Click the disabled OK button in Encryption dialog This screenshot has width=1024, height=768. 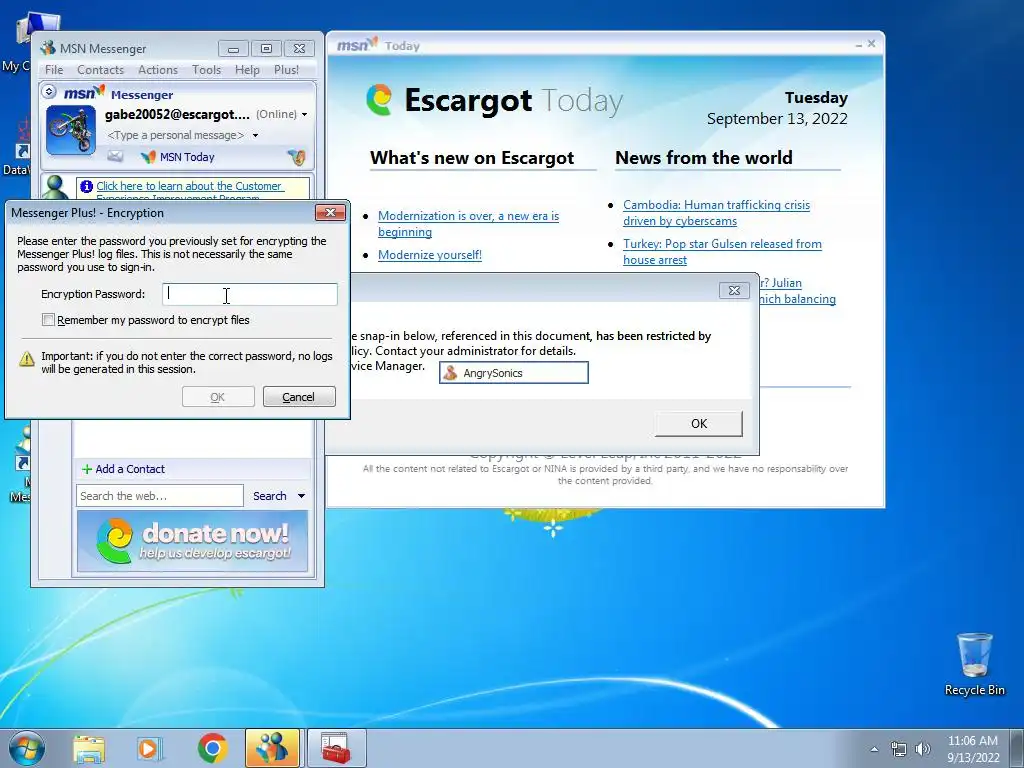[x=218, y=396]
